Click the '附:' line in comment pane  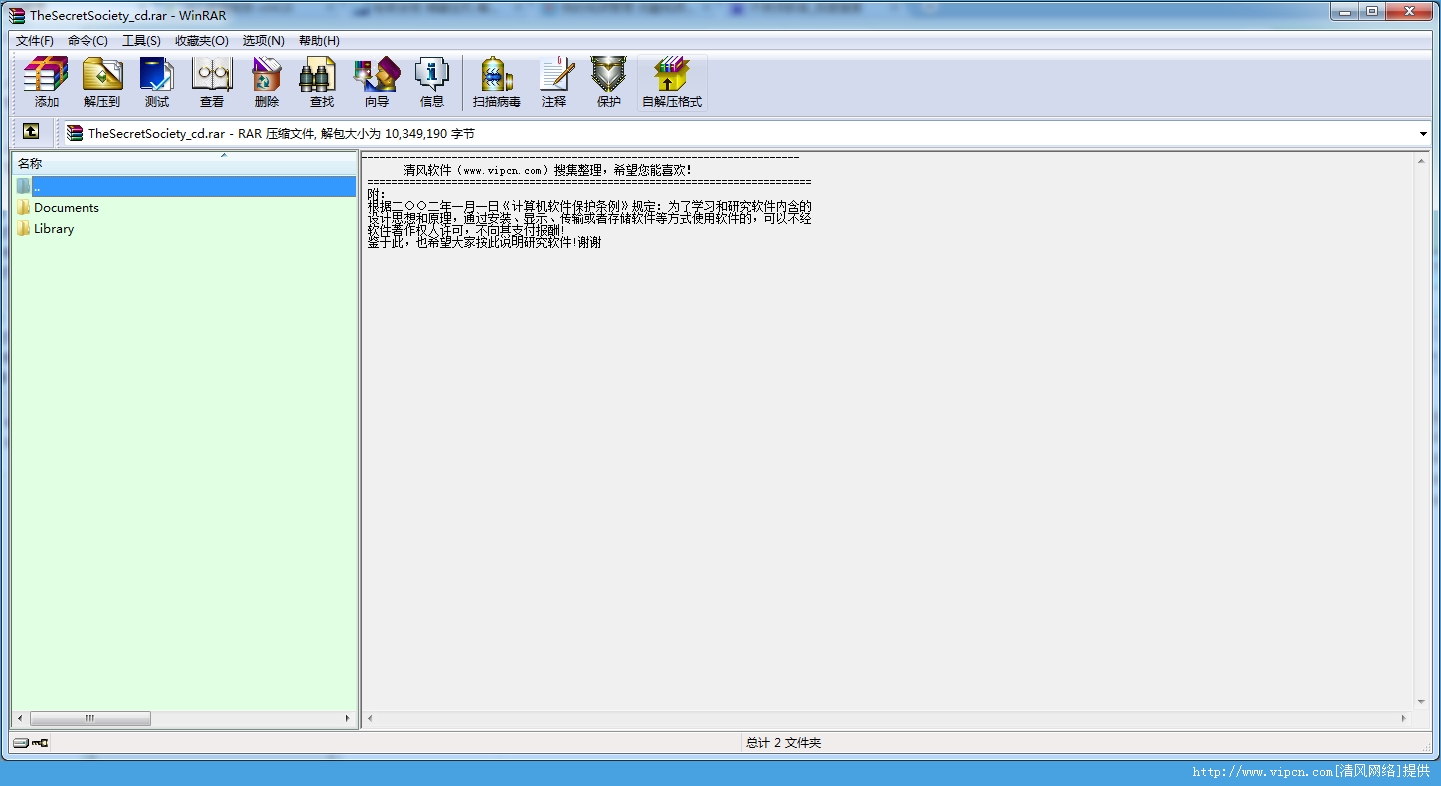[376, 195]
